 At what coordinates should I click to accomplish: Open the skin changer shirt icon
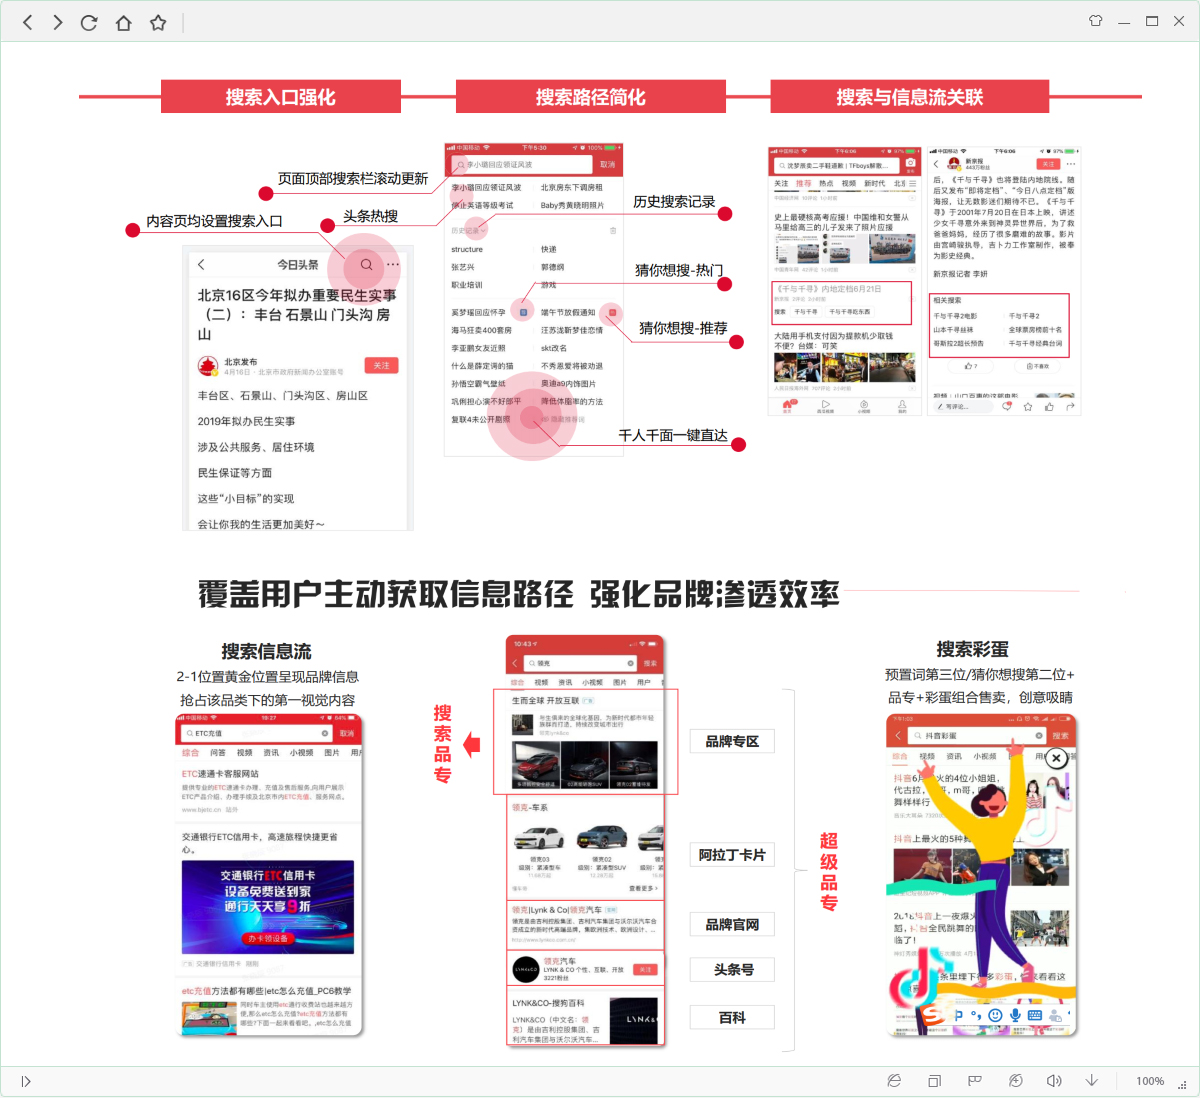[x=1095, y=21]
